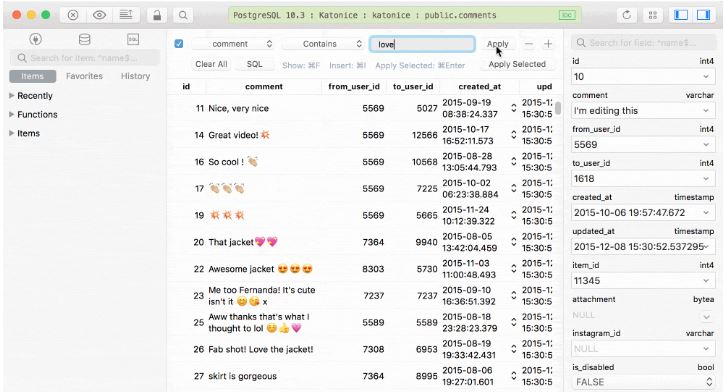Toggle the left sidebar pane icon
The image size is (726, 392).
[681, 15]
